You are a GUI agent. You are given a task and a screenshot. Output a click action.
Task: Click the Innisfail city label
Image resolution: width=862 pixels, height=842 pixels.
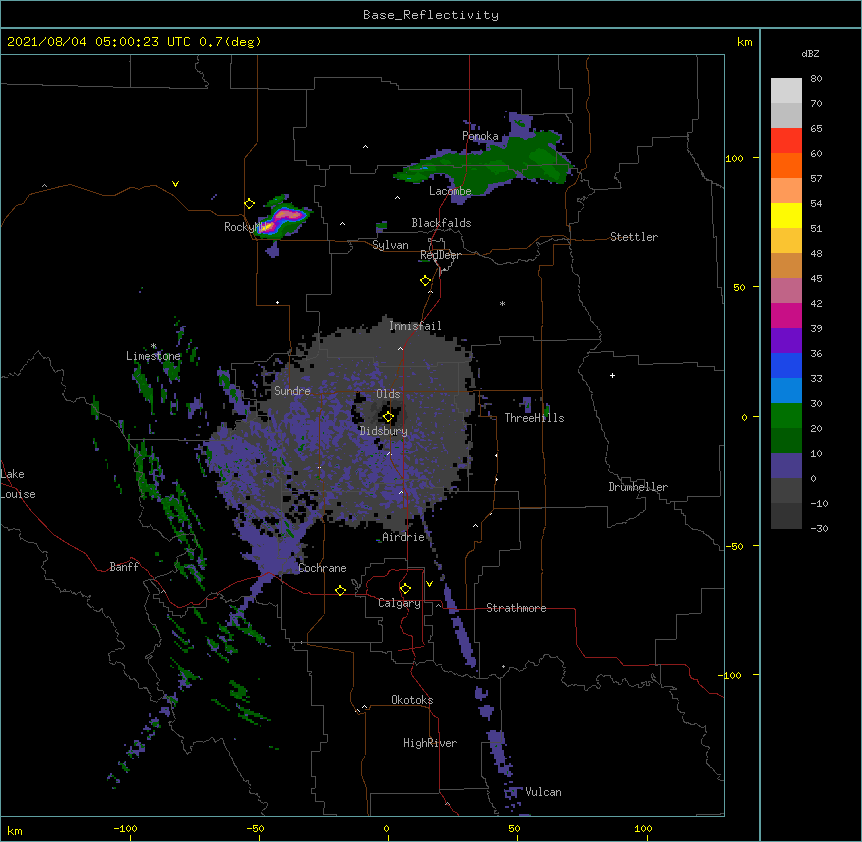tap(415, 326)
